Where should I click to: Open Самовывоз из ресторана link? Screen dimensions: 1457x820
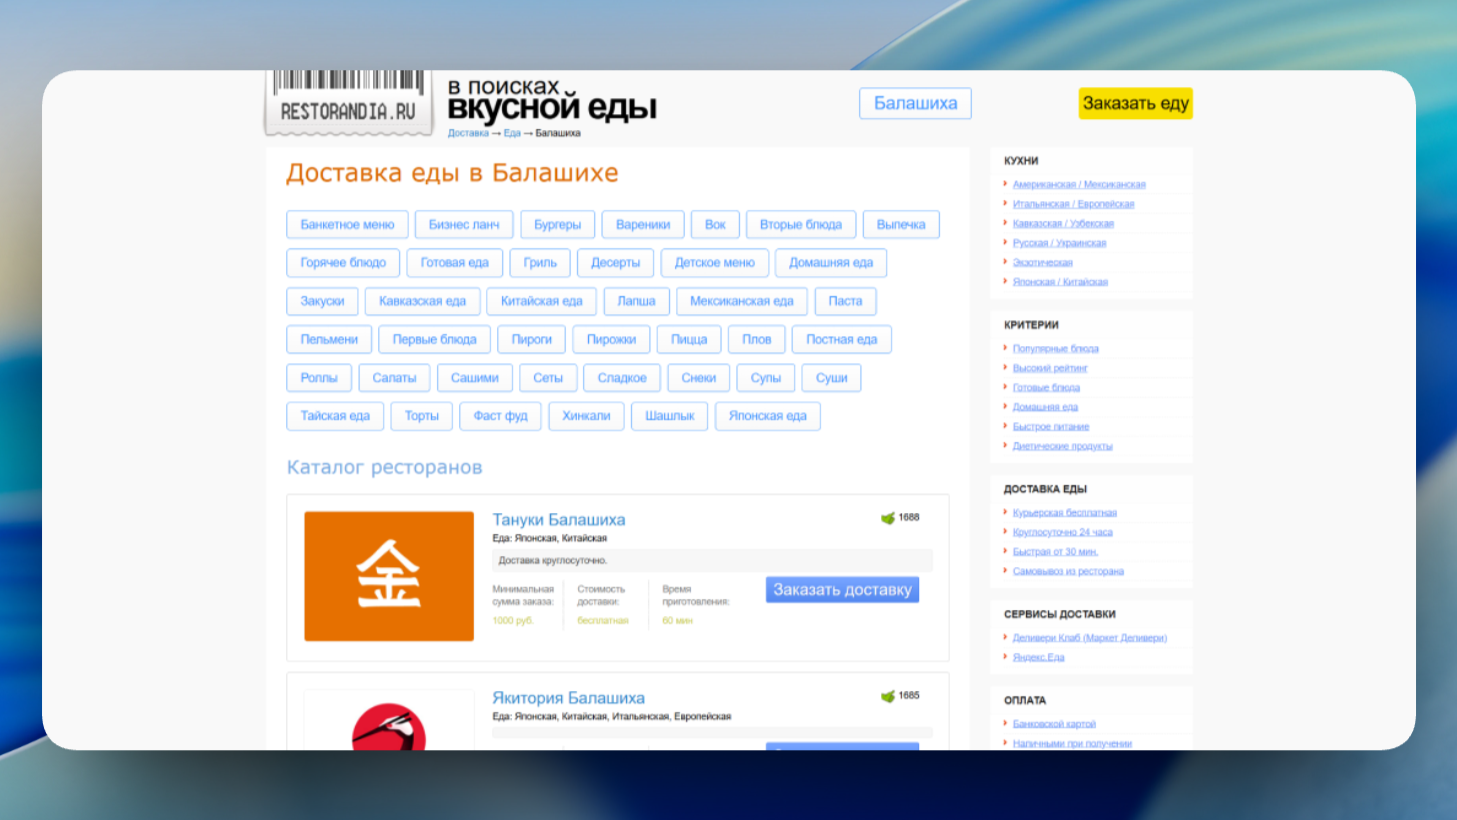pos(1068,571)
